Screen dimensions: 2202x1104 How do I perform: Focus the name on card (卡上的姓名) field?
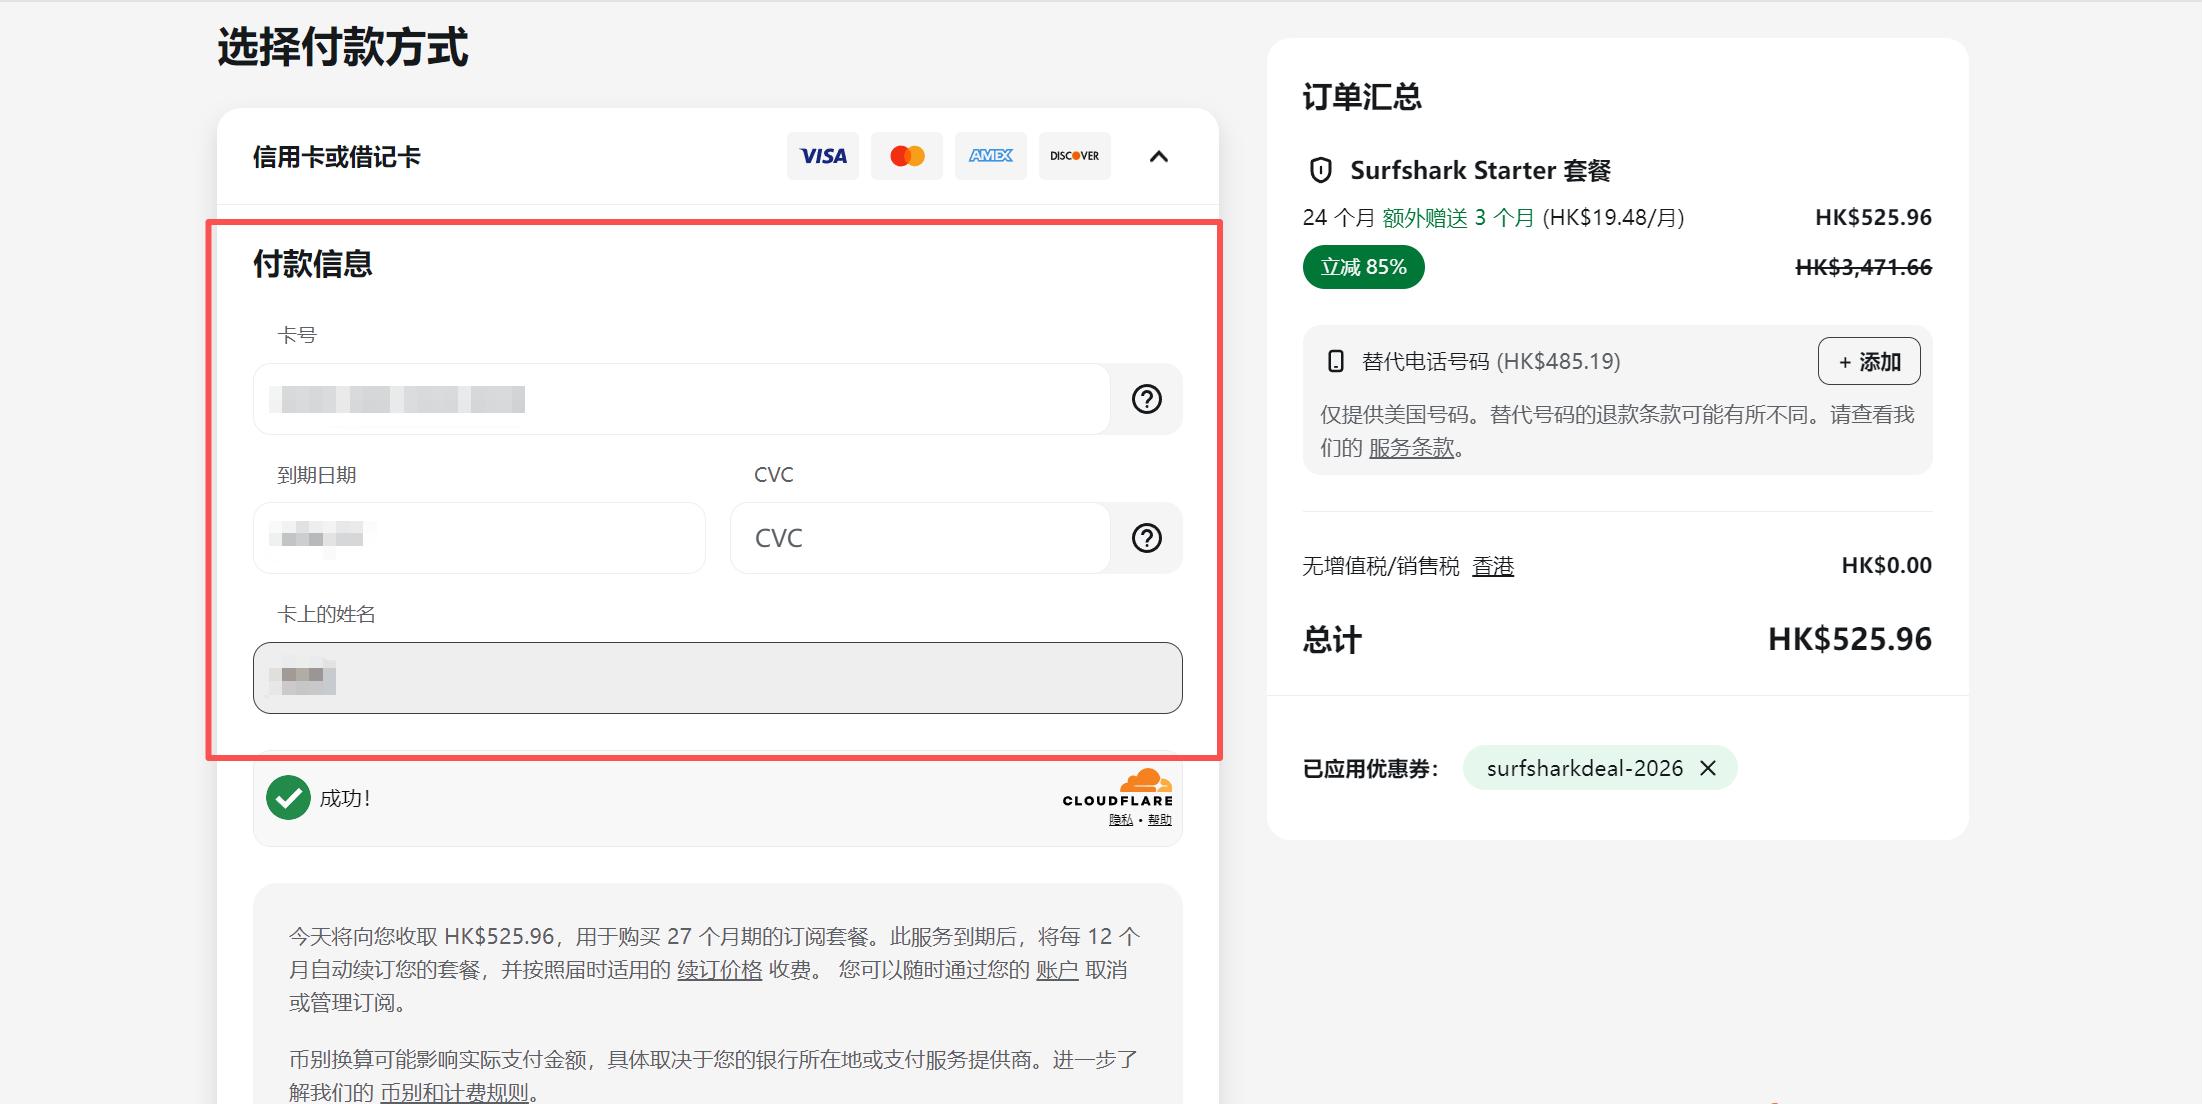tap(718, 678)
